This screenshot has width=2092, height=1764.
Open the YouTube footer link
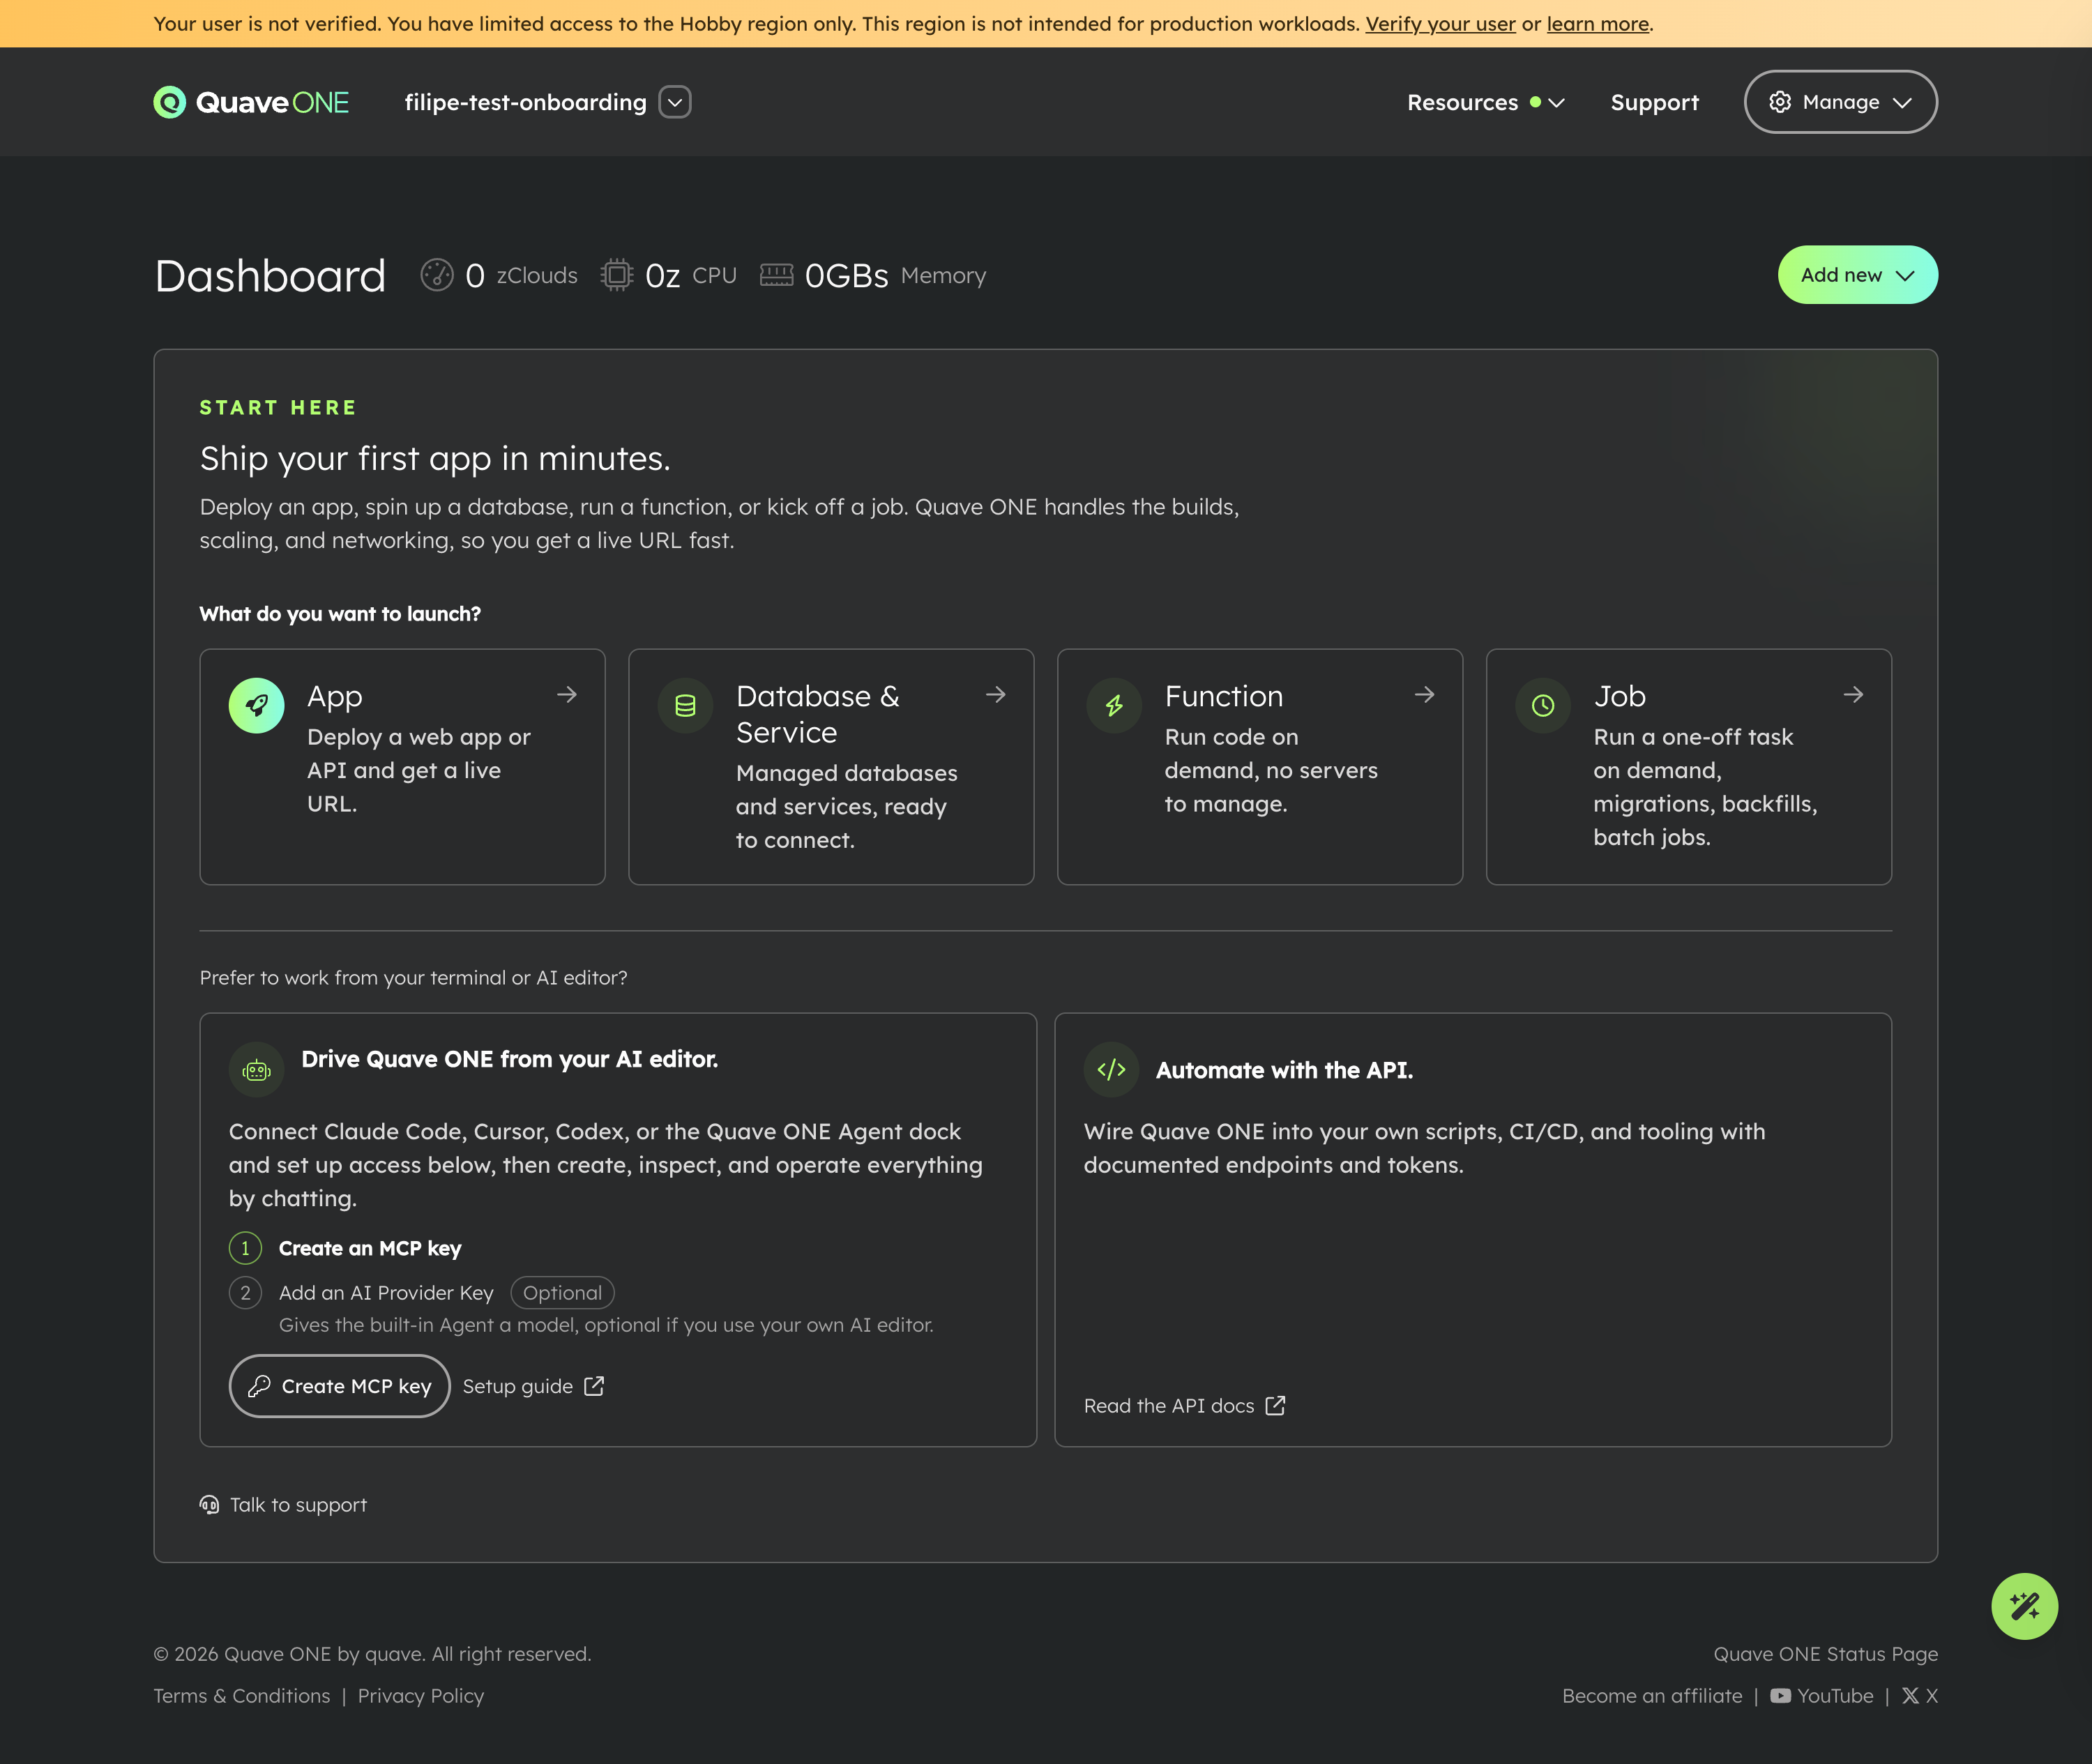click(1822, 1696)
